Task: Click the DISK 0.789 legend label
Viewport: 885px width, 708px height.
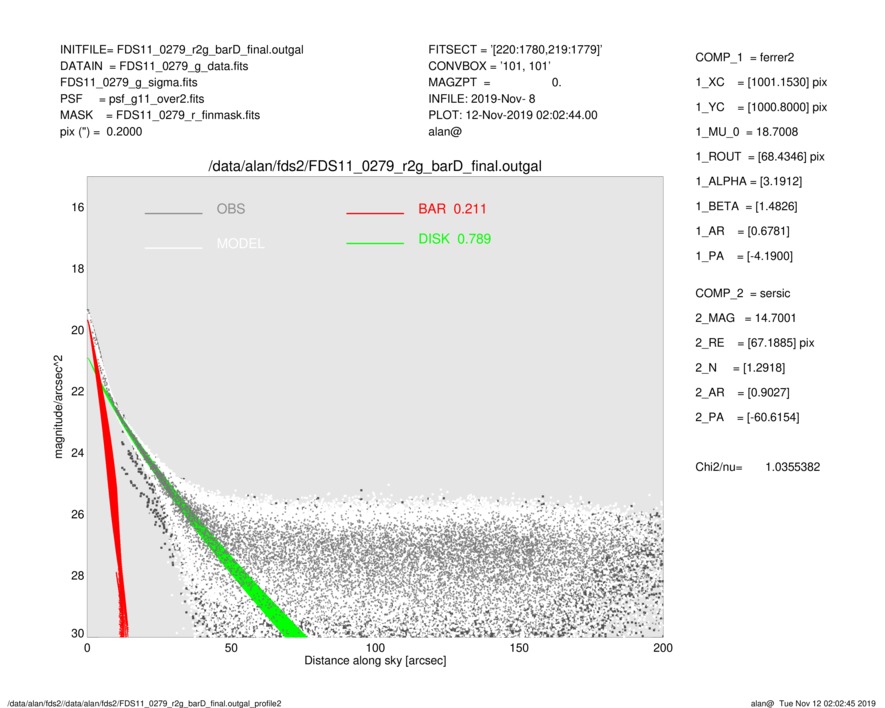Action: click(454, 239)
